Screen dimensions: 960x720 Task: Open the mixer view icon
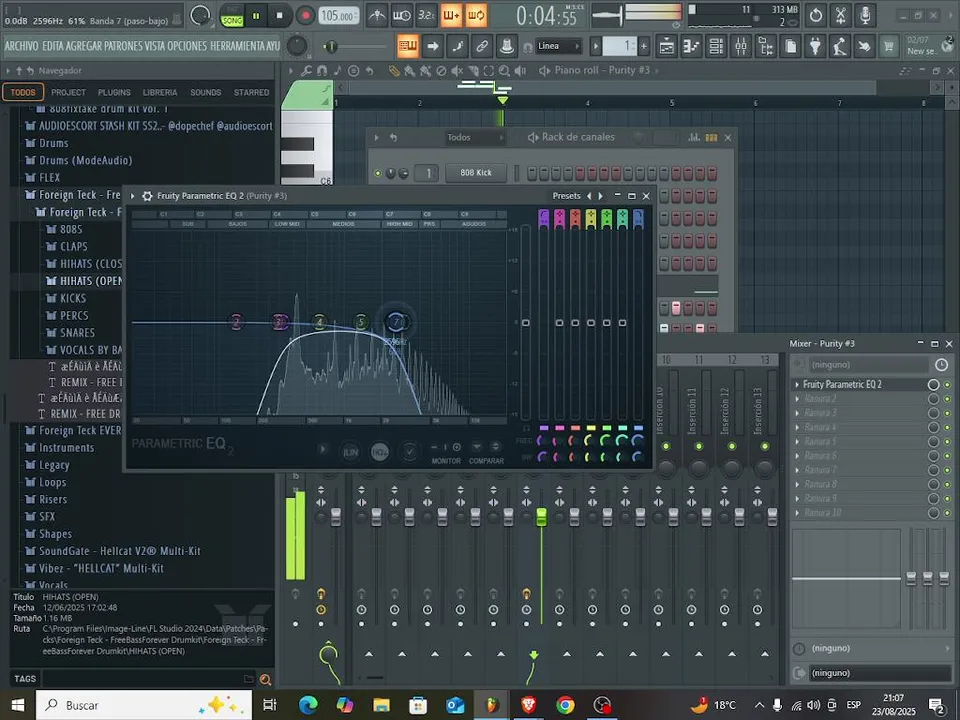741,47
